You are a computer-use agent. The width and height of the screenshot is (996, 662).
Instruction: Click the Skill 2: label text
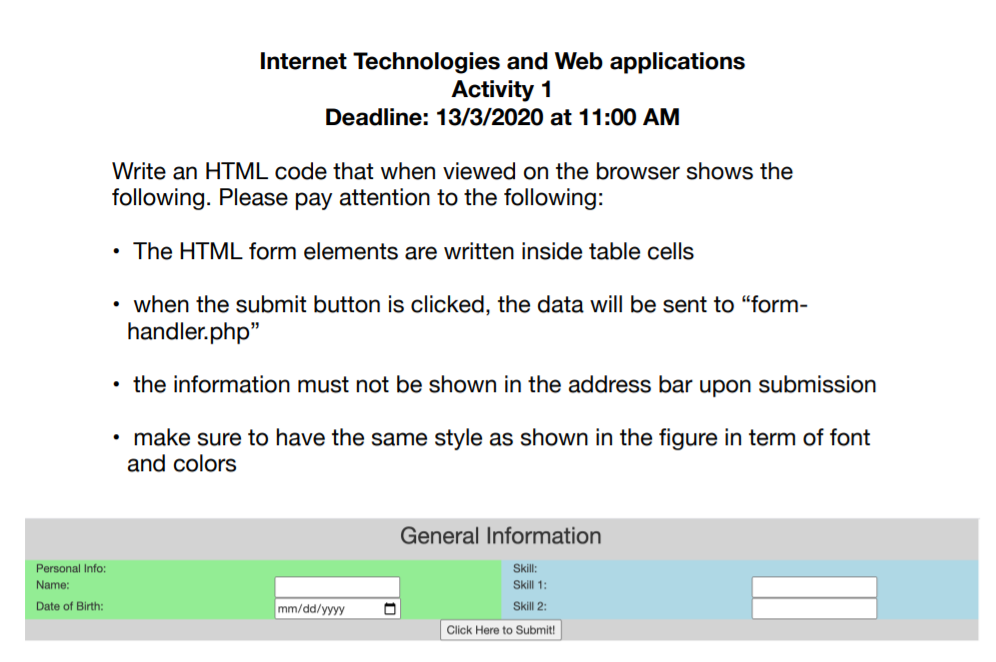point(527,607)
